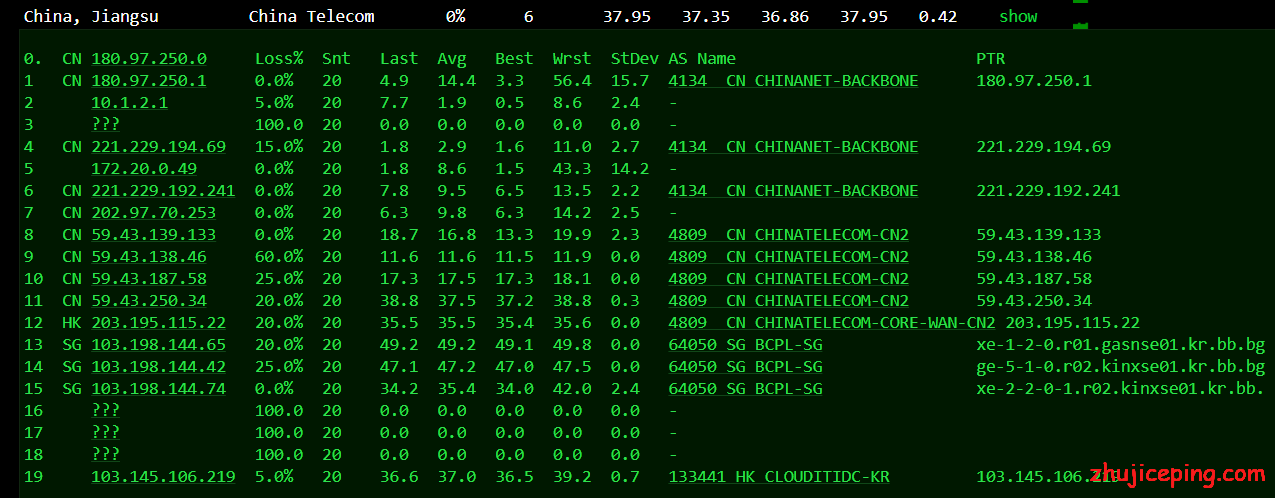Open the 4134 CN CHINANET-BACKBONE link in hop 1
Screen dimensions: 1275x498
(793, 81)
